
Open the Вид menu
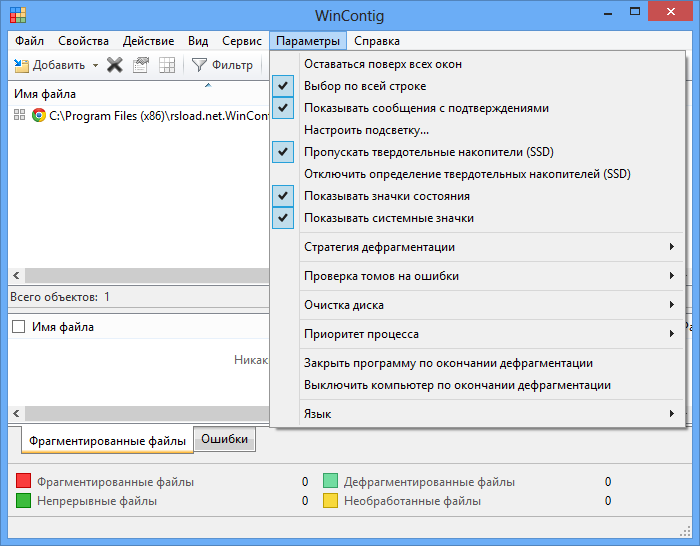click(198, 41)
